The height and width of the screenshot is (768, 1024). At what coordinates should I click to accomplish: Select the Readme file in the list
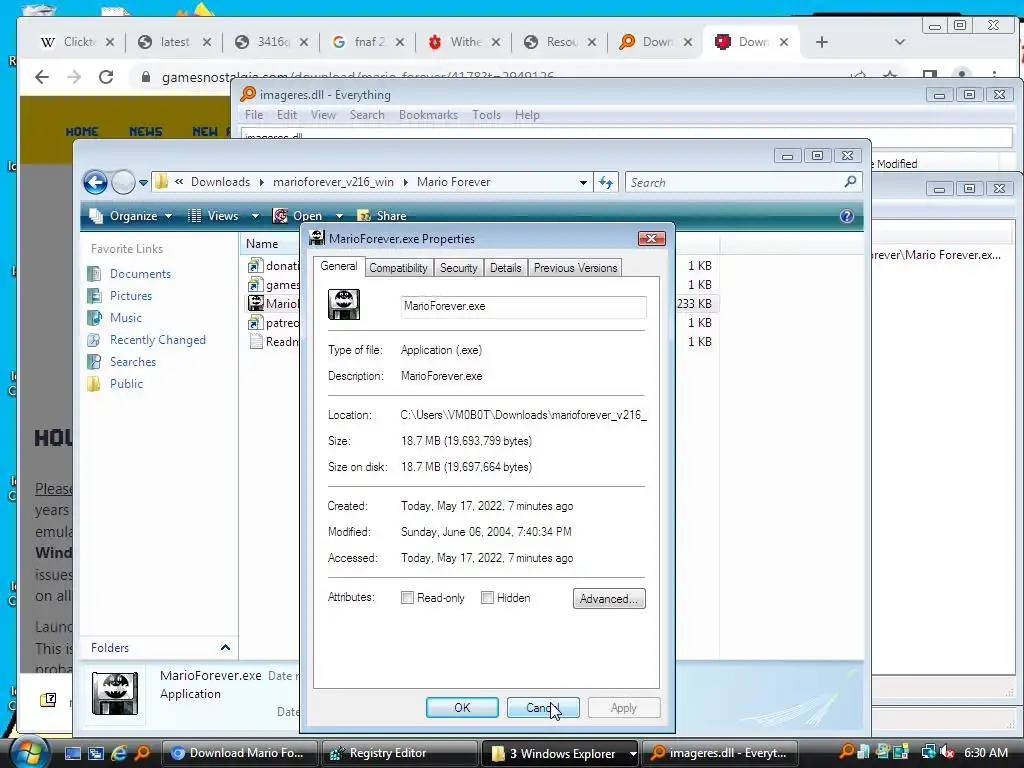pos(273,342)
